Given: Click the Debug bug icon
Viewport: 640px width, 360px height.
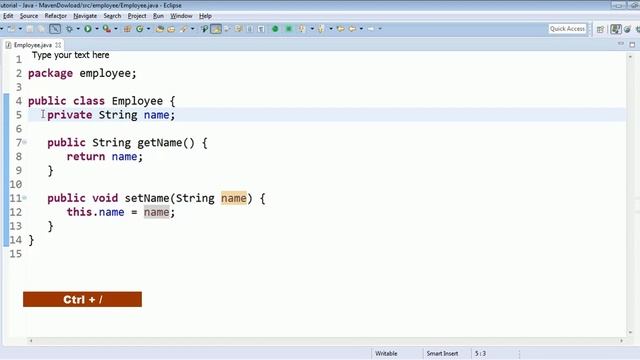Looking at the screenshot, I should tap(69, 29).
